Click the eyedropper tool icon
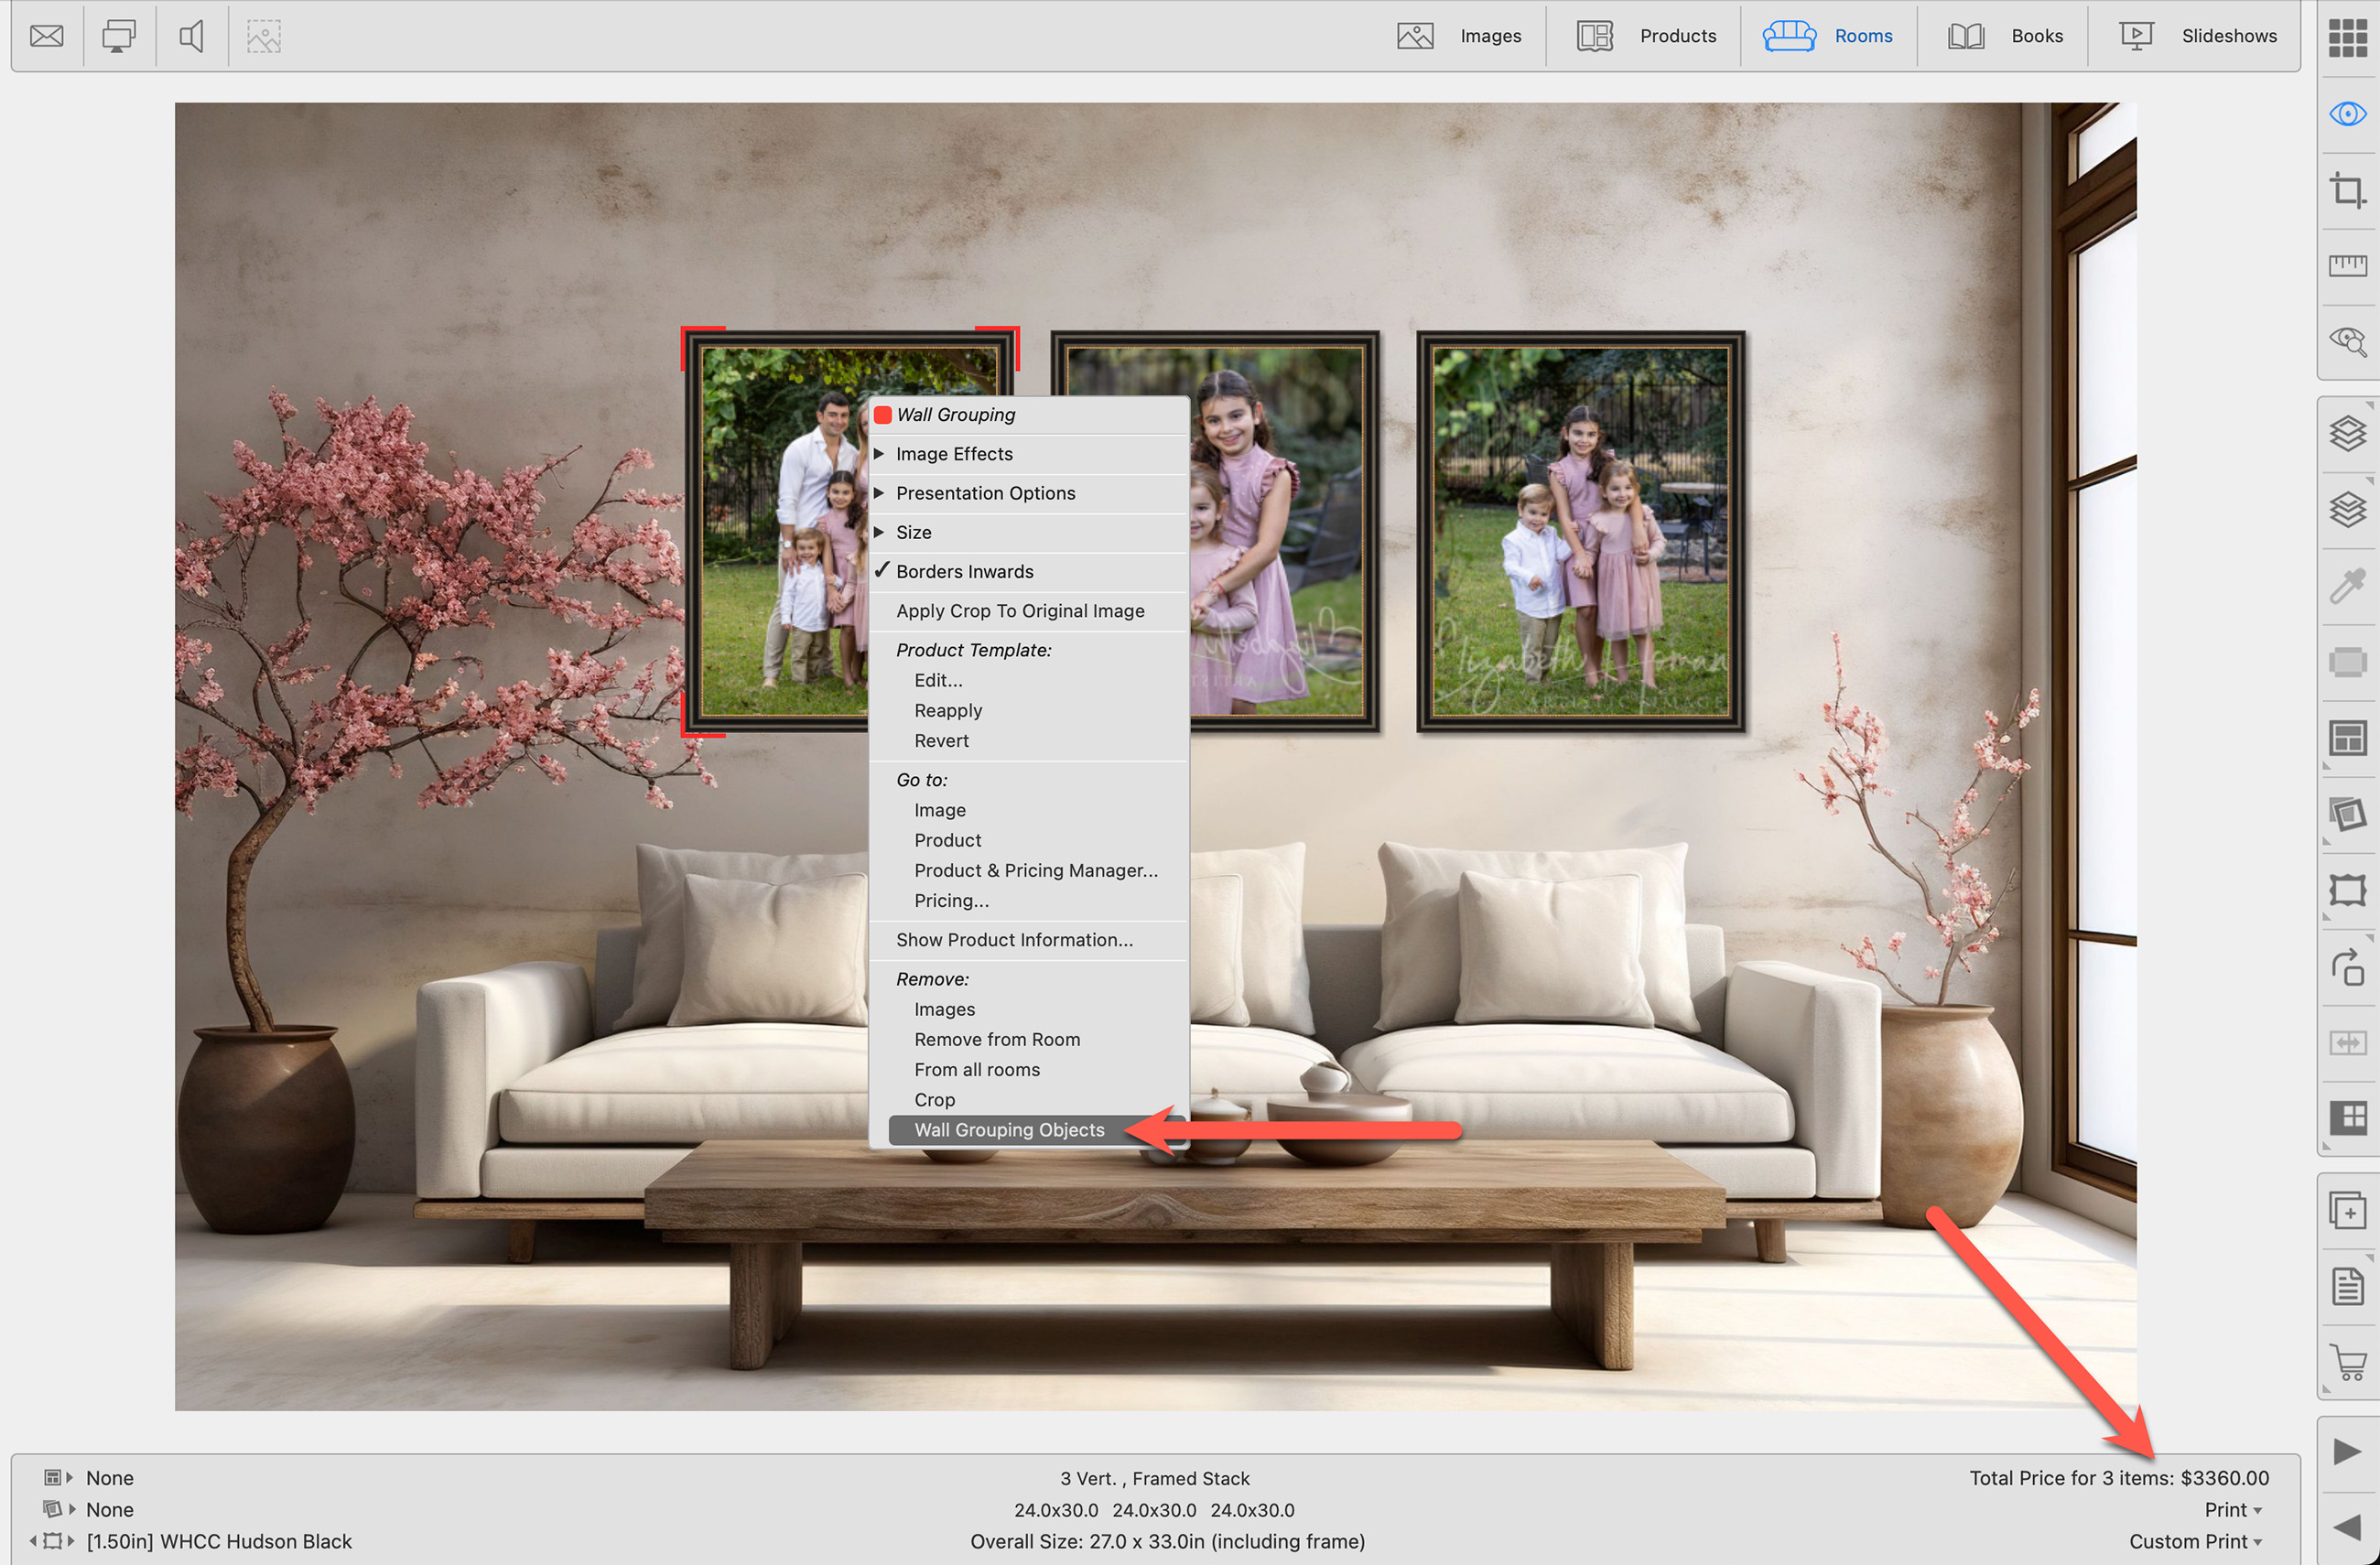This screenshot has height=1565, width=2380. click(x=2347, y=586)
